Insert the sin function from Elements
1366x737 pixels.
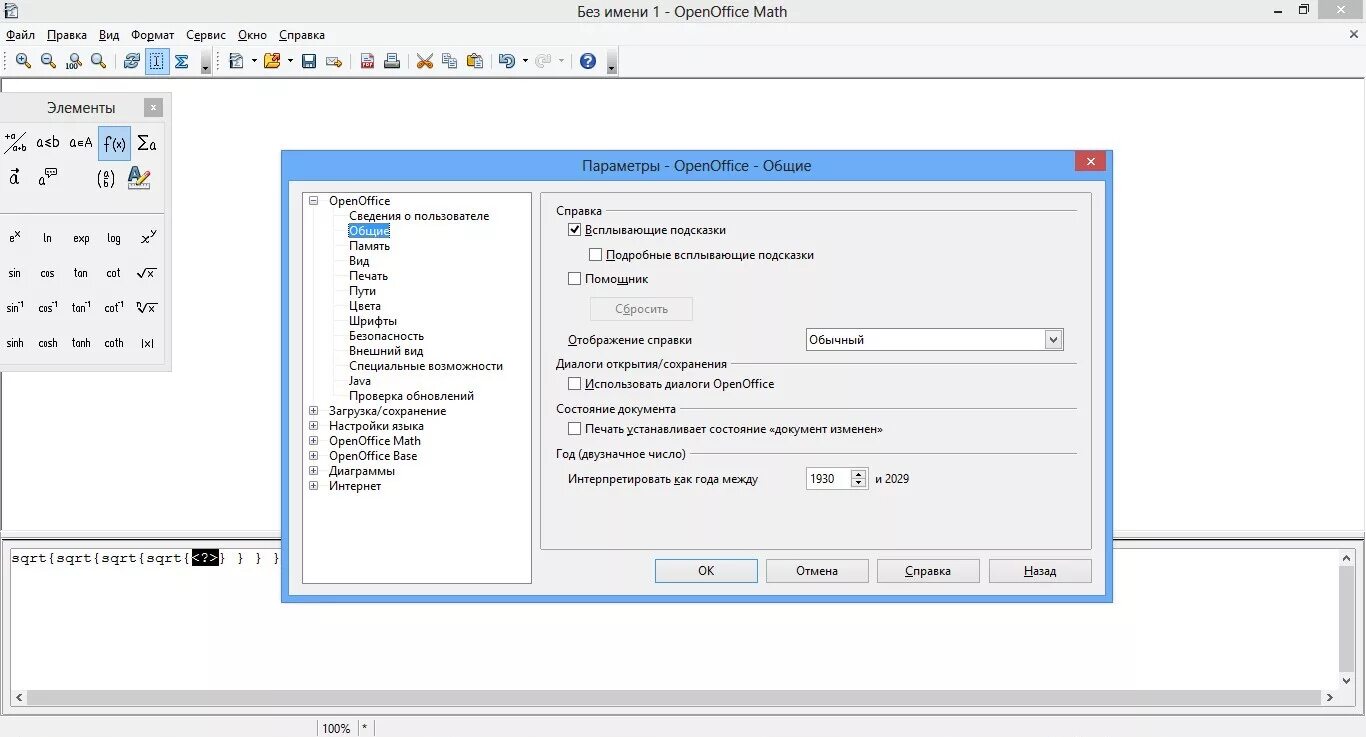pyautogui.click(x=15, y=273)
